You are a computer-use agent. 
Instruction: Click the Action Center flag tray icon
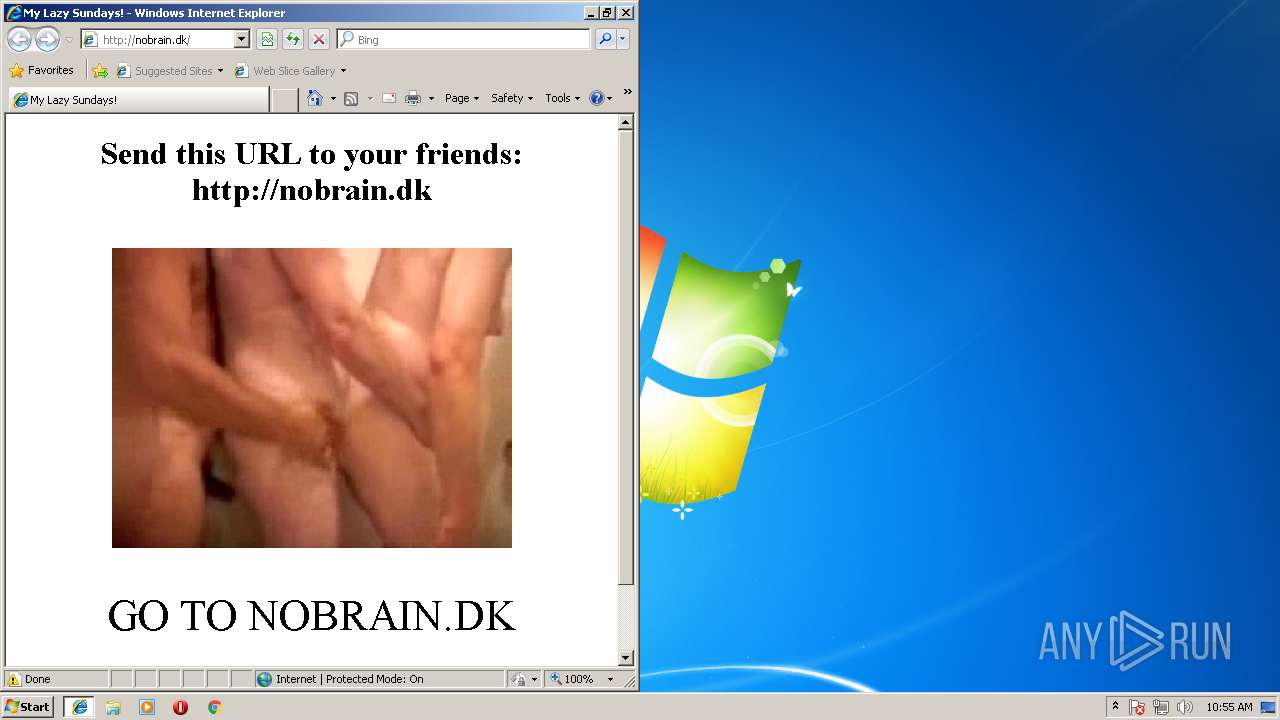1137,707
